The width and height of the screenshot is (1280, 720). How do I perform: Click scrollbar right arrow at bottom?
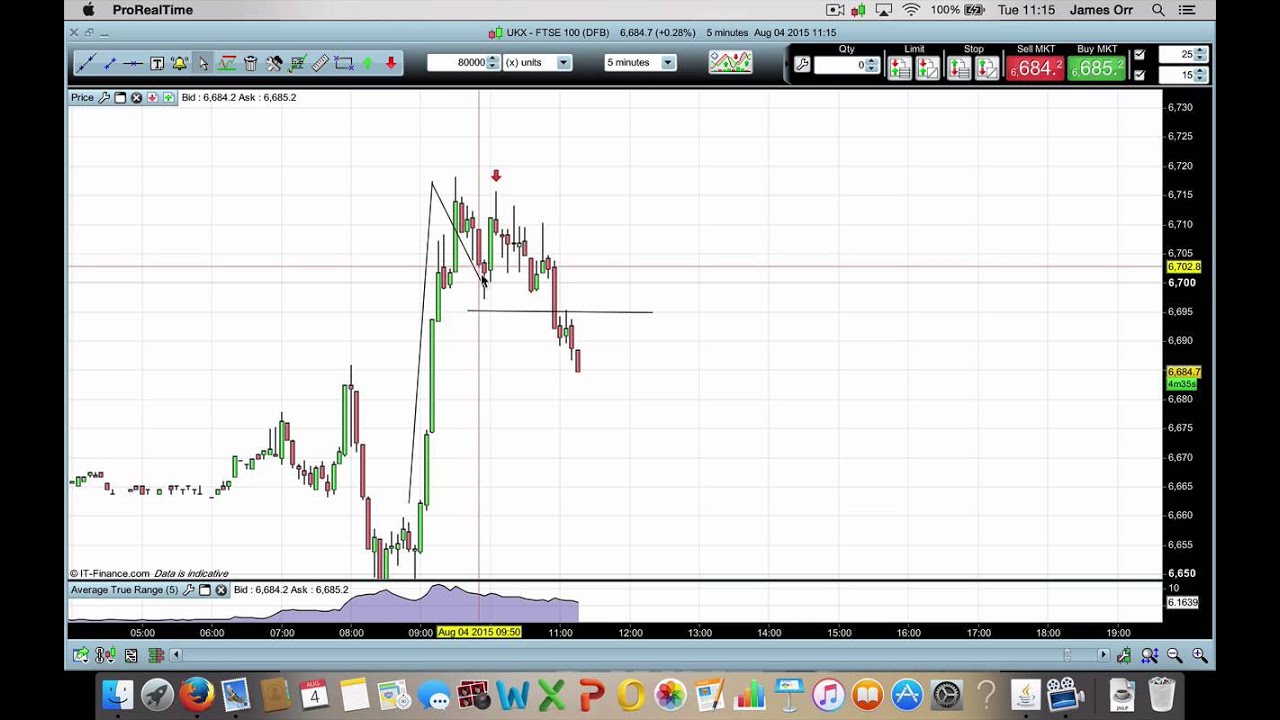coord(1102,655)
